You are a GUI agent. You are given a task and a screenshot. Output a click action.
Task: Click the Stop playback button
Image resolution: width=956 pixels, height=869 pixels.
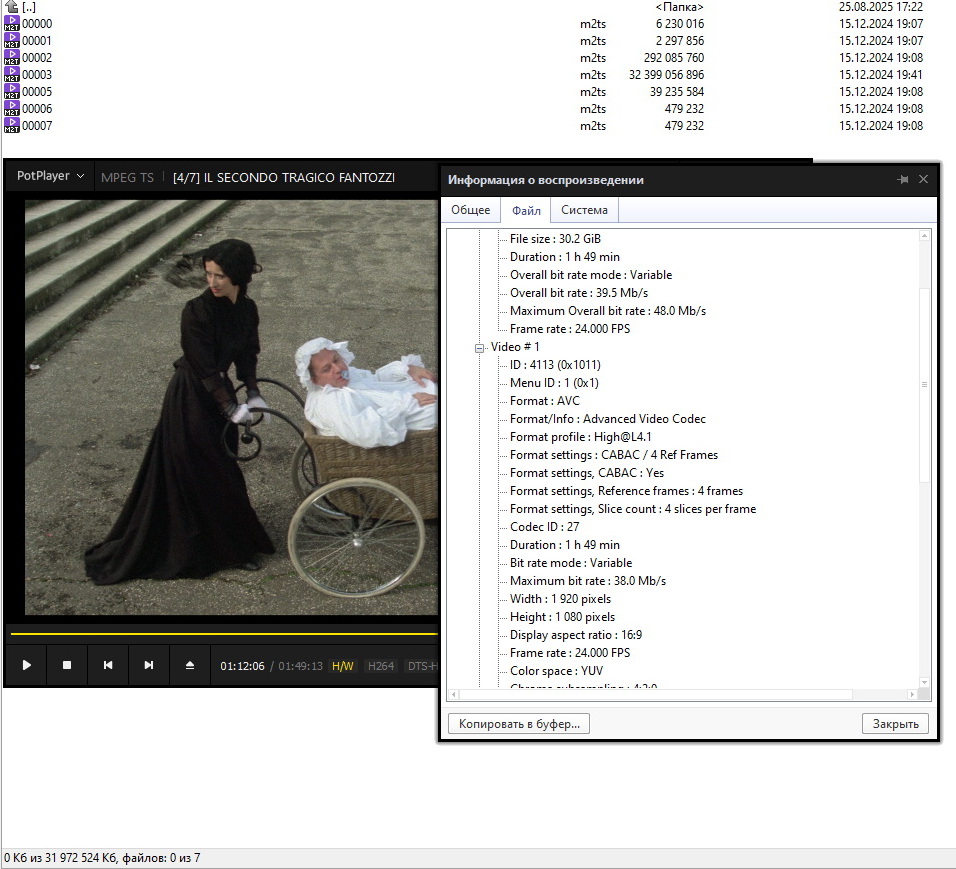[x=67, y=665]
